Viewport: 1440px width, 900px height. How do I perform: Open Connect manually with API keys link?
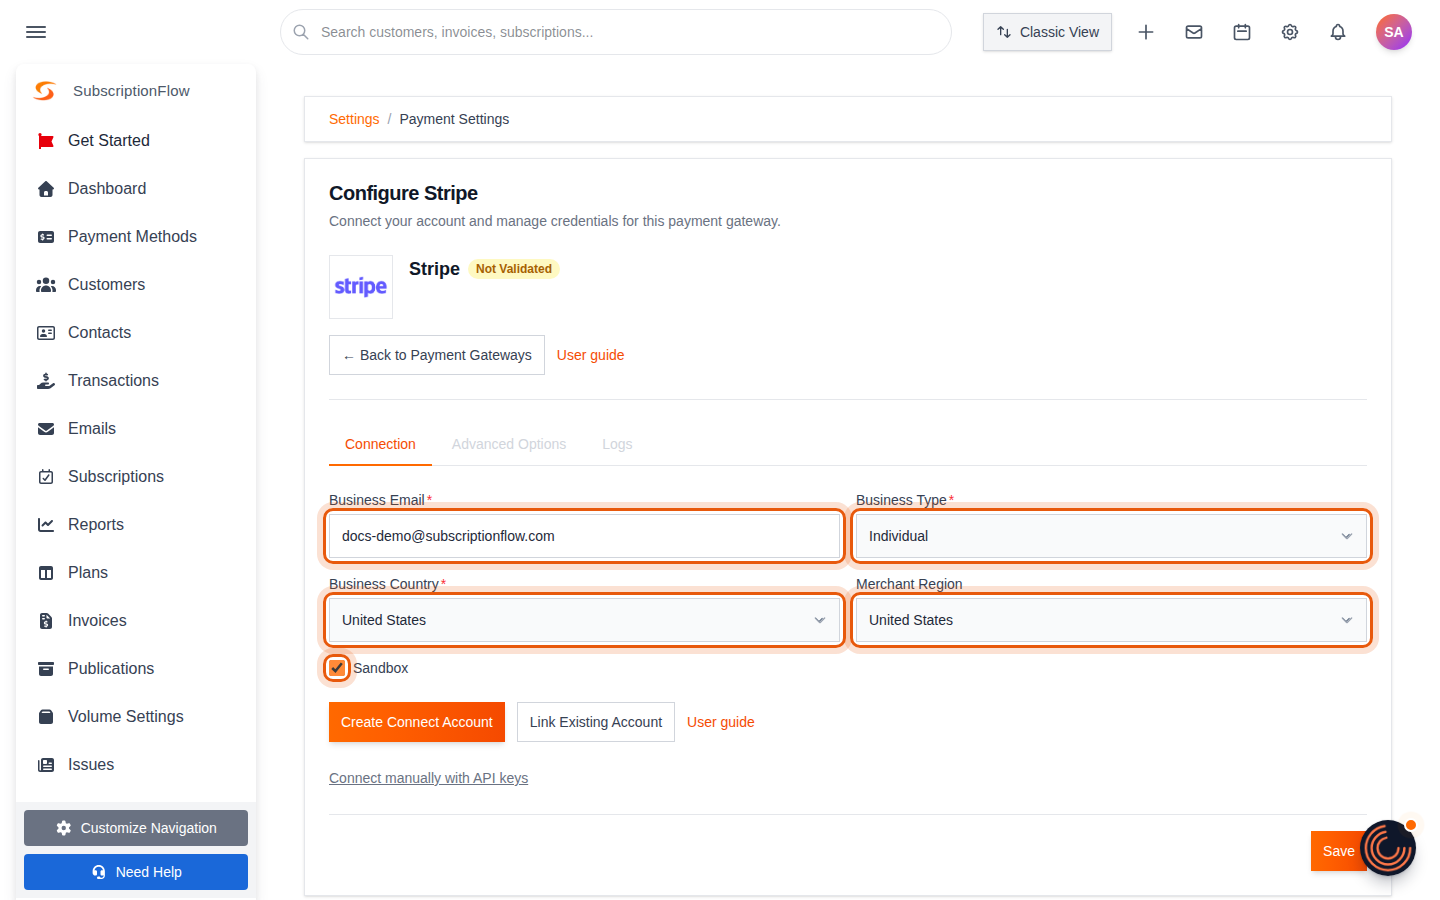[428, 778]
